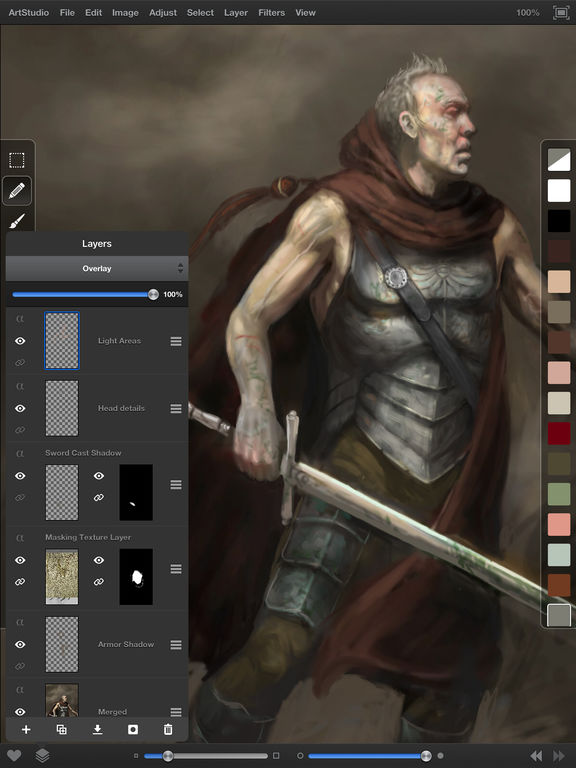Viewport: 576px width, 768px height.
Task: Merge down layer with download arrow icon
Action: click(x=97, y=729)
